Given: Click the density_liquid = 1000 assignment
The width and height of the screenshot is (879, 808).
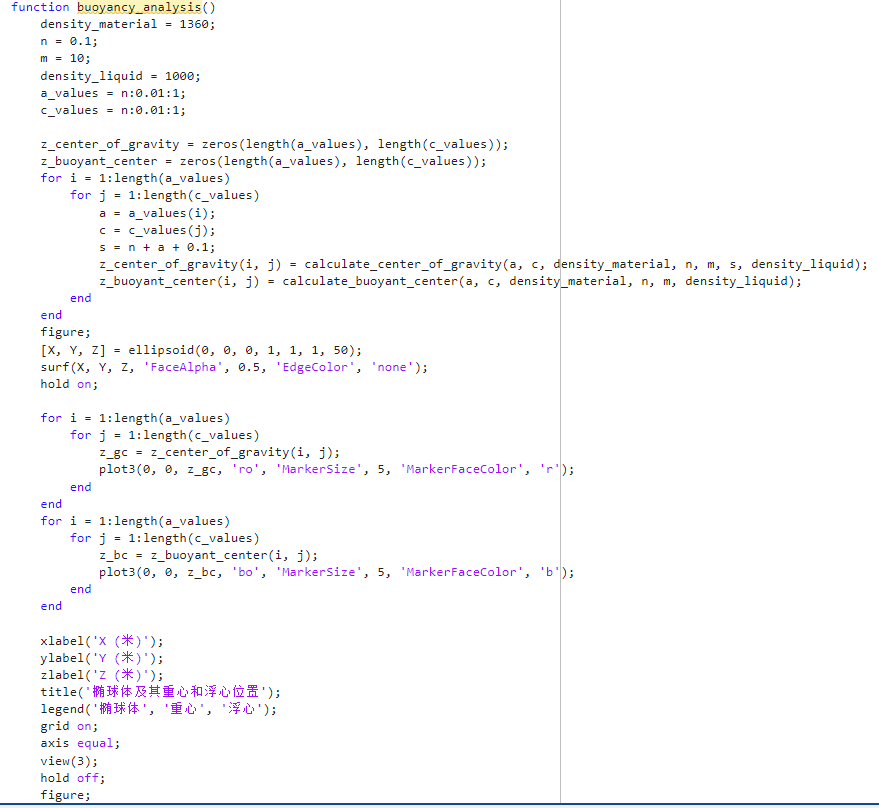Looking at the screenshot, I should point(120,76).
